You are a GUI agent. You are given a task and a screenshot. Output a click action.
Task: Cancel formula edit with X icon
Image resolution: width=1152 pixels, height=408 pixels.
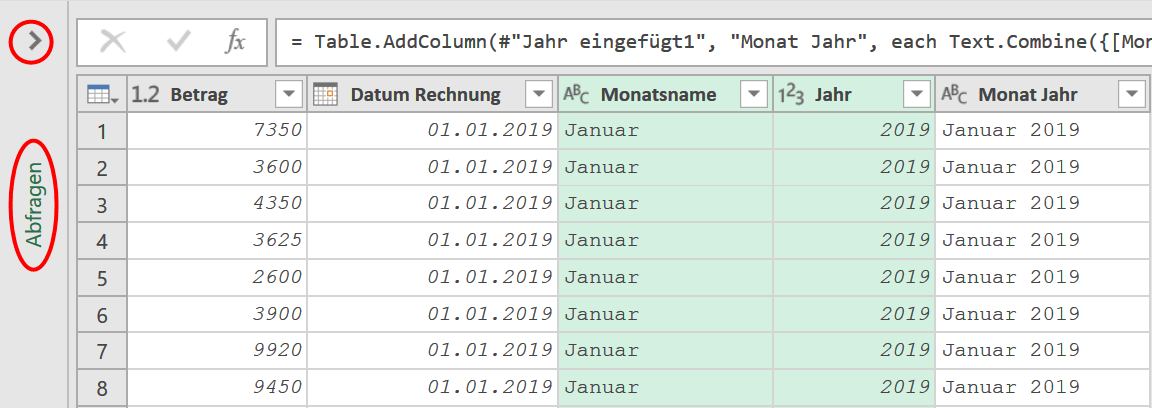pos(112,42)
